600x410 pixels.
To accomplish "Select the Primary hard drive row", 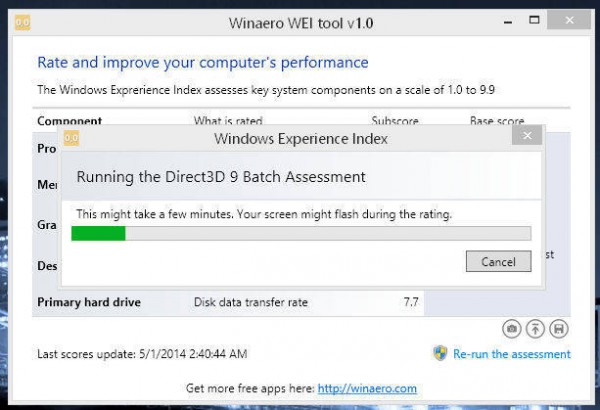I will (x=228, y=302).
